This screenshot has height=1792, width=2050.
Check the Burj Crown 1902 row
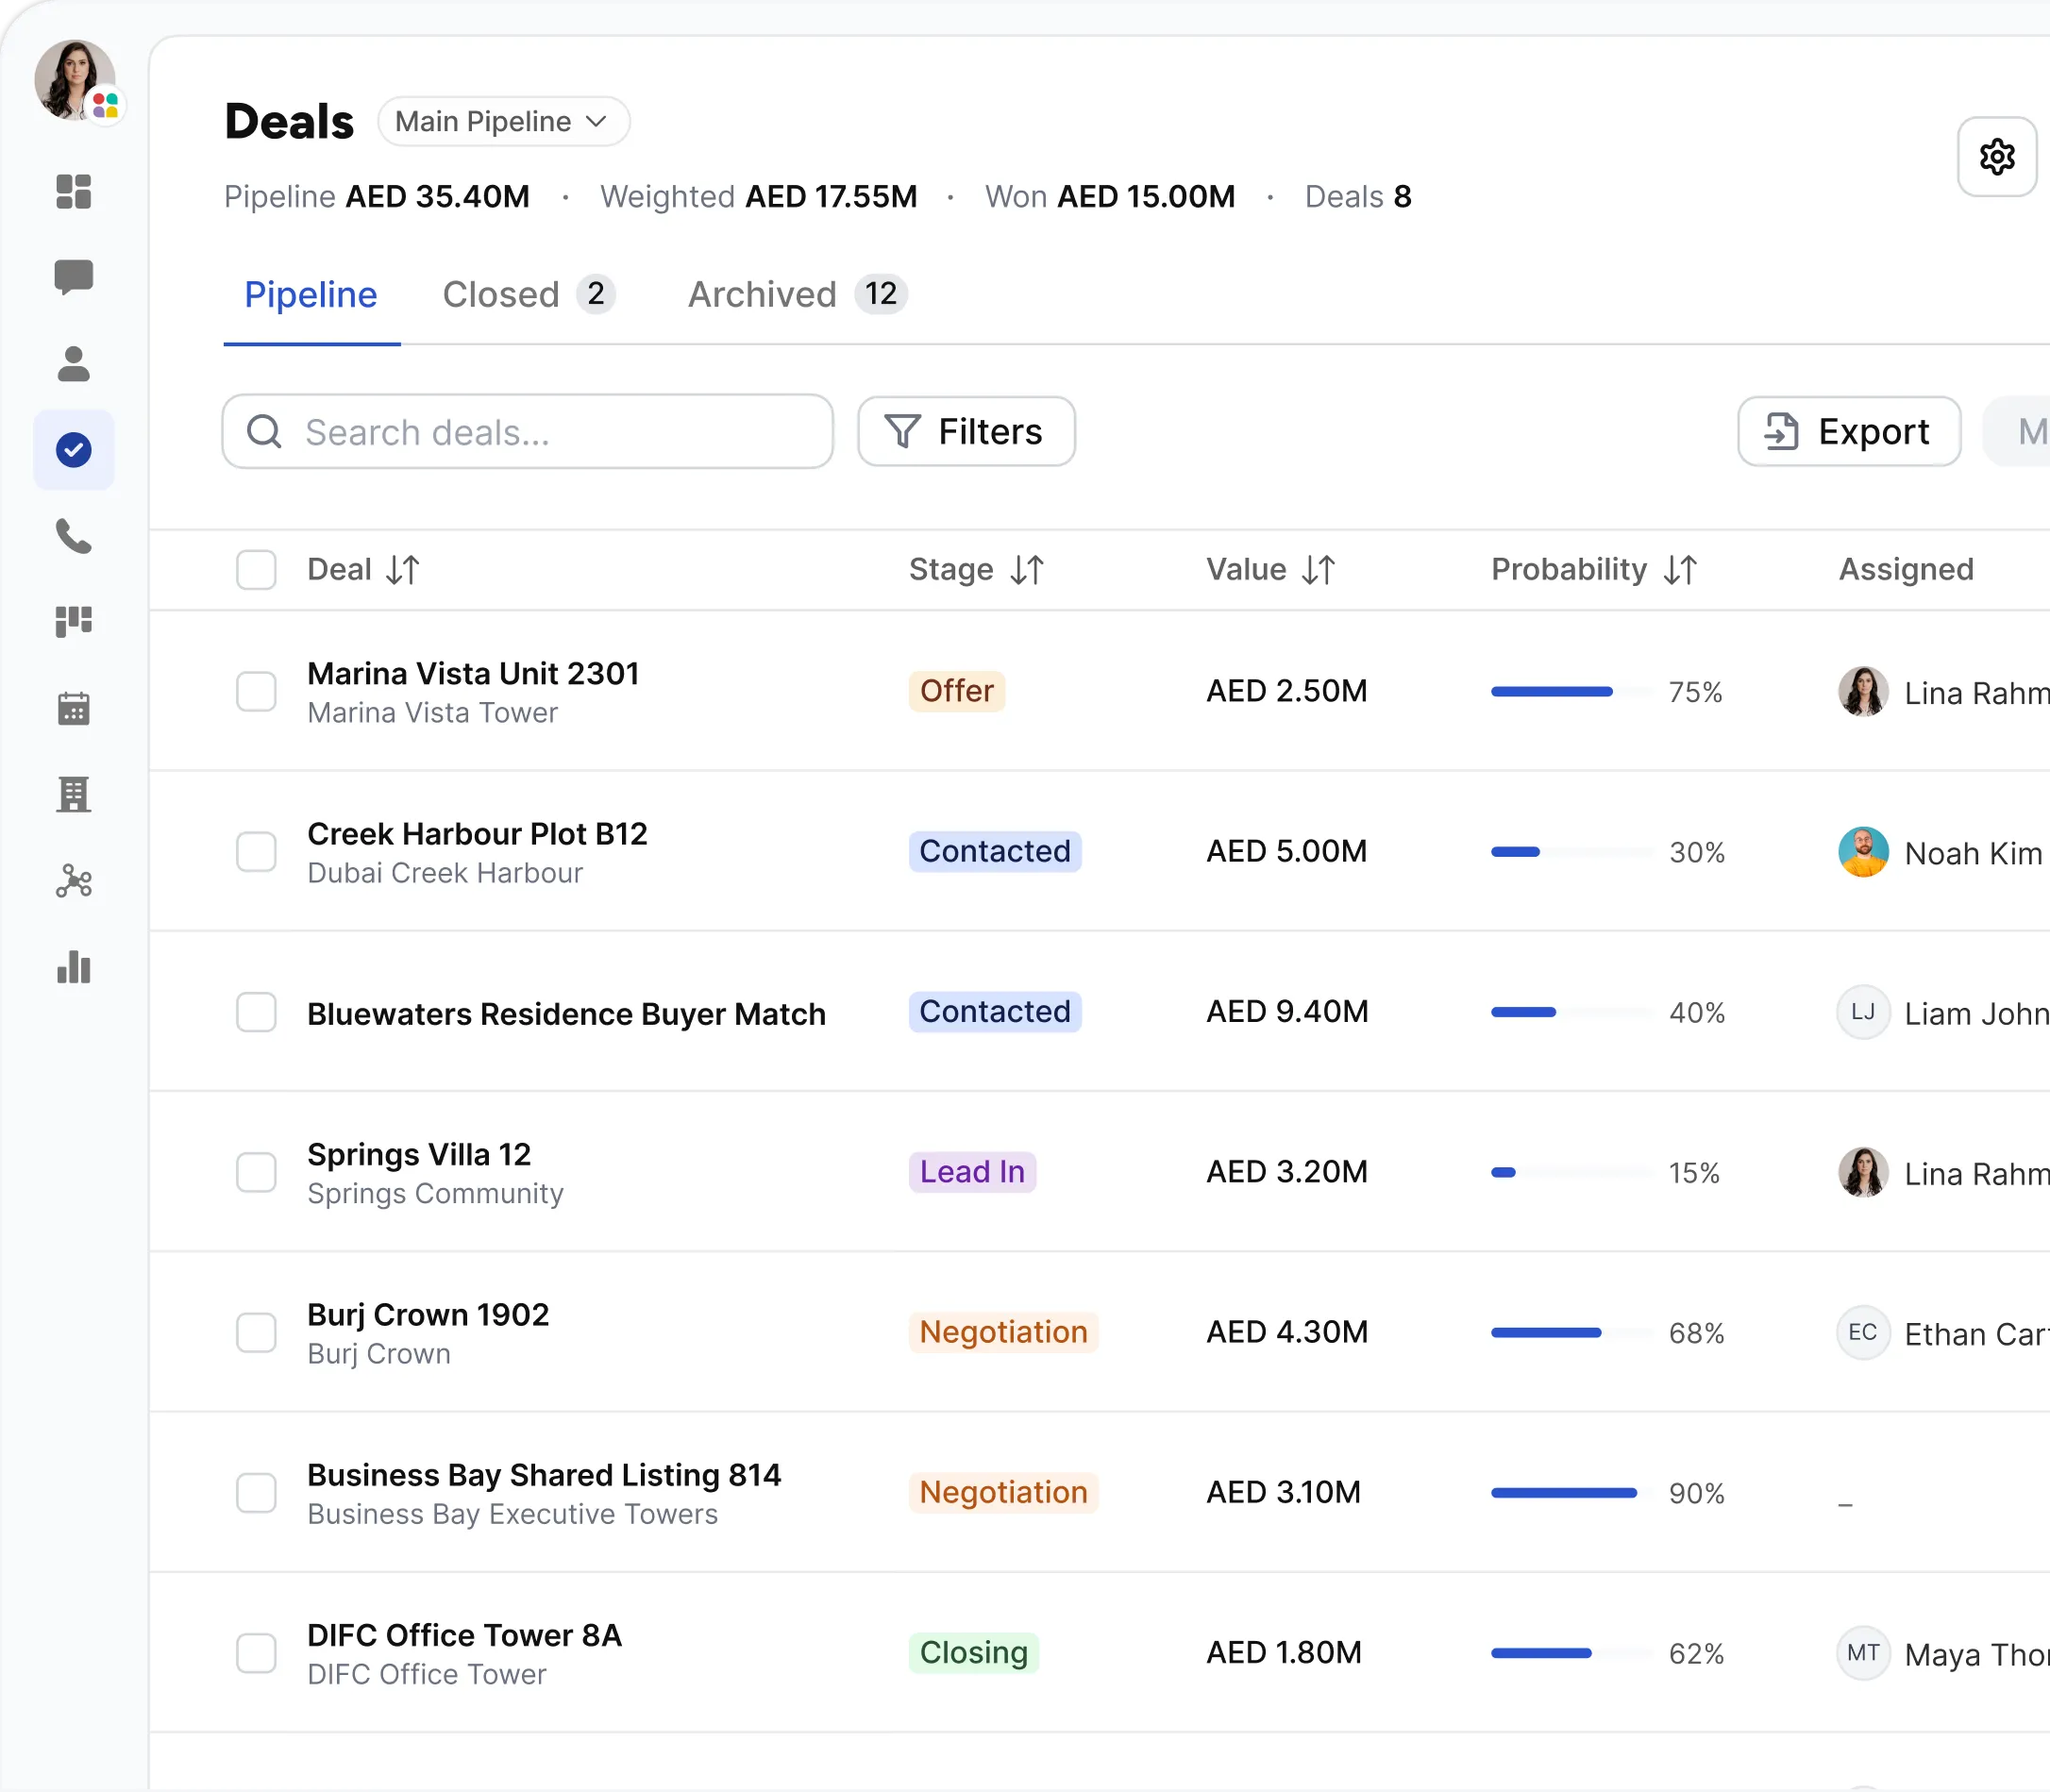tap(256, 1333)
